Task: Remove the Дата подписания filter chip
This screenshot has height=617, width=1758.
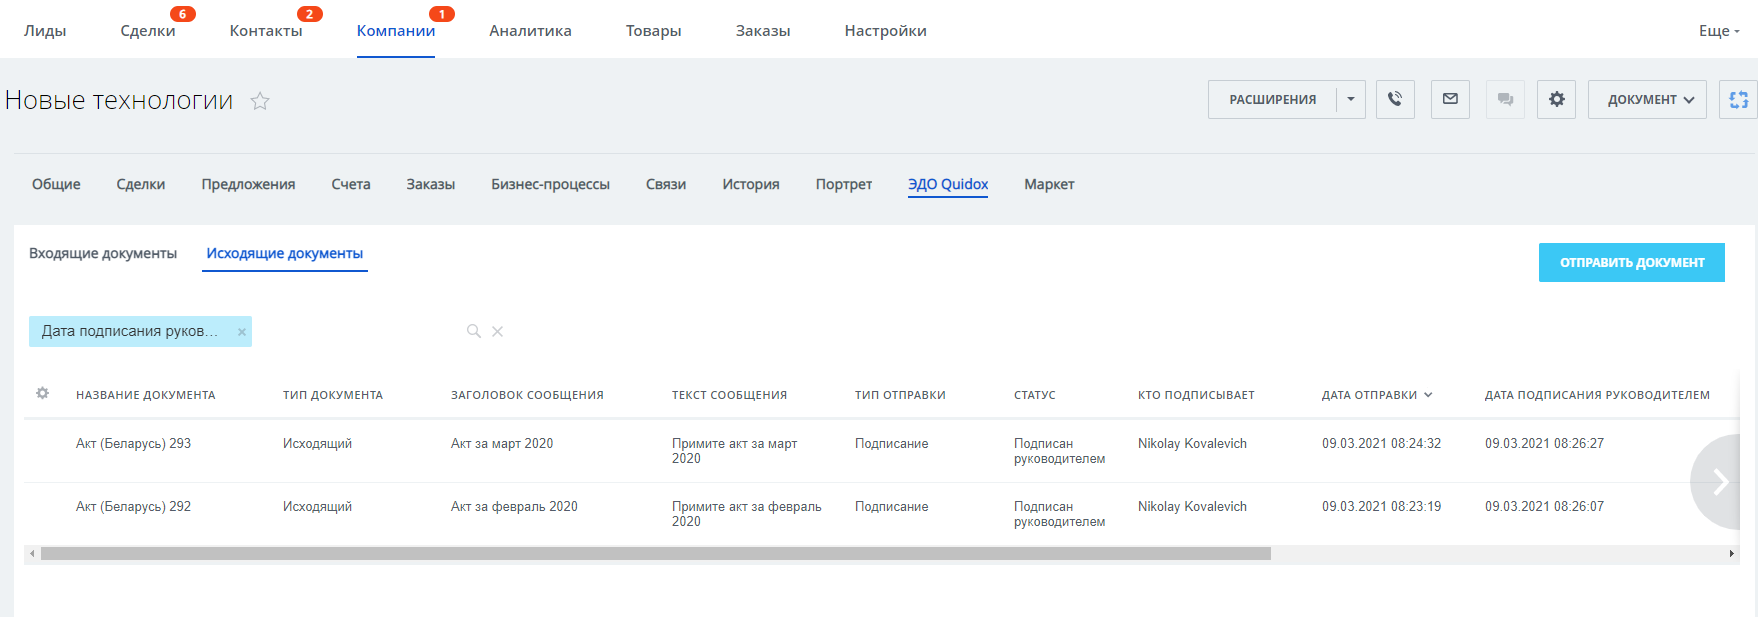Action: pos(241,332)
